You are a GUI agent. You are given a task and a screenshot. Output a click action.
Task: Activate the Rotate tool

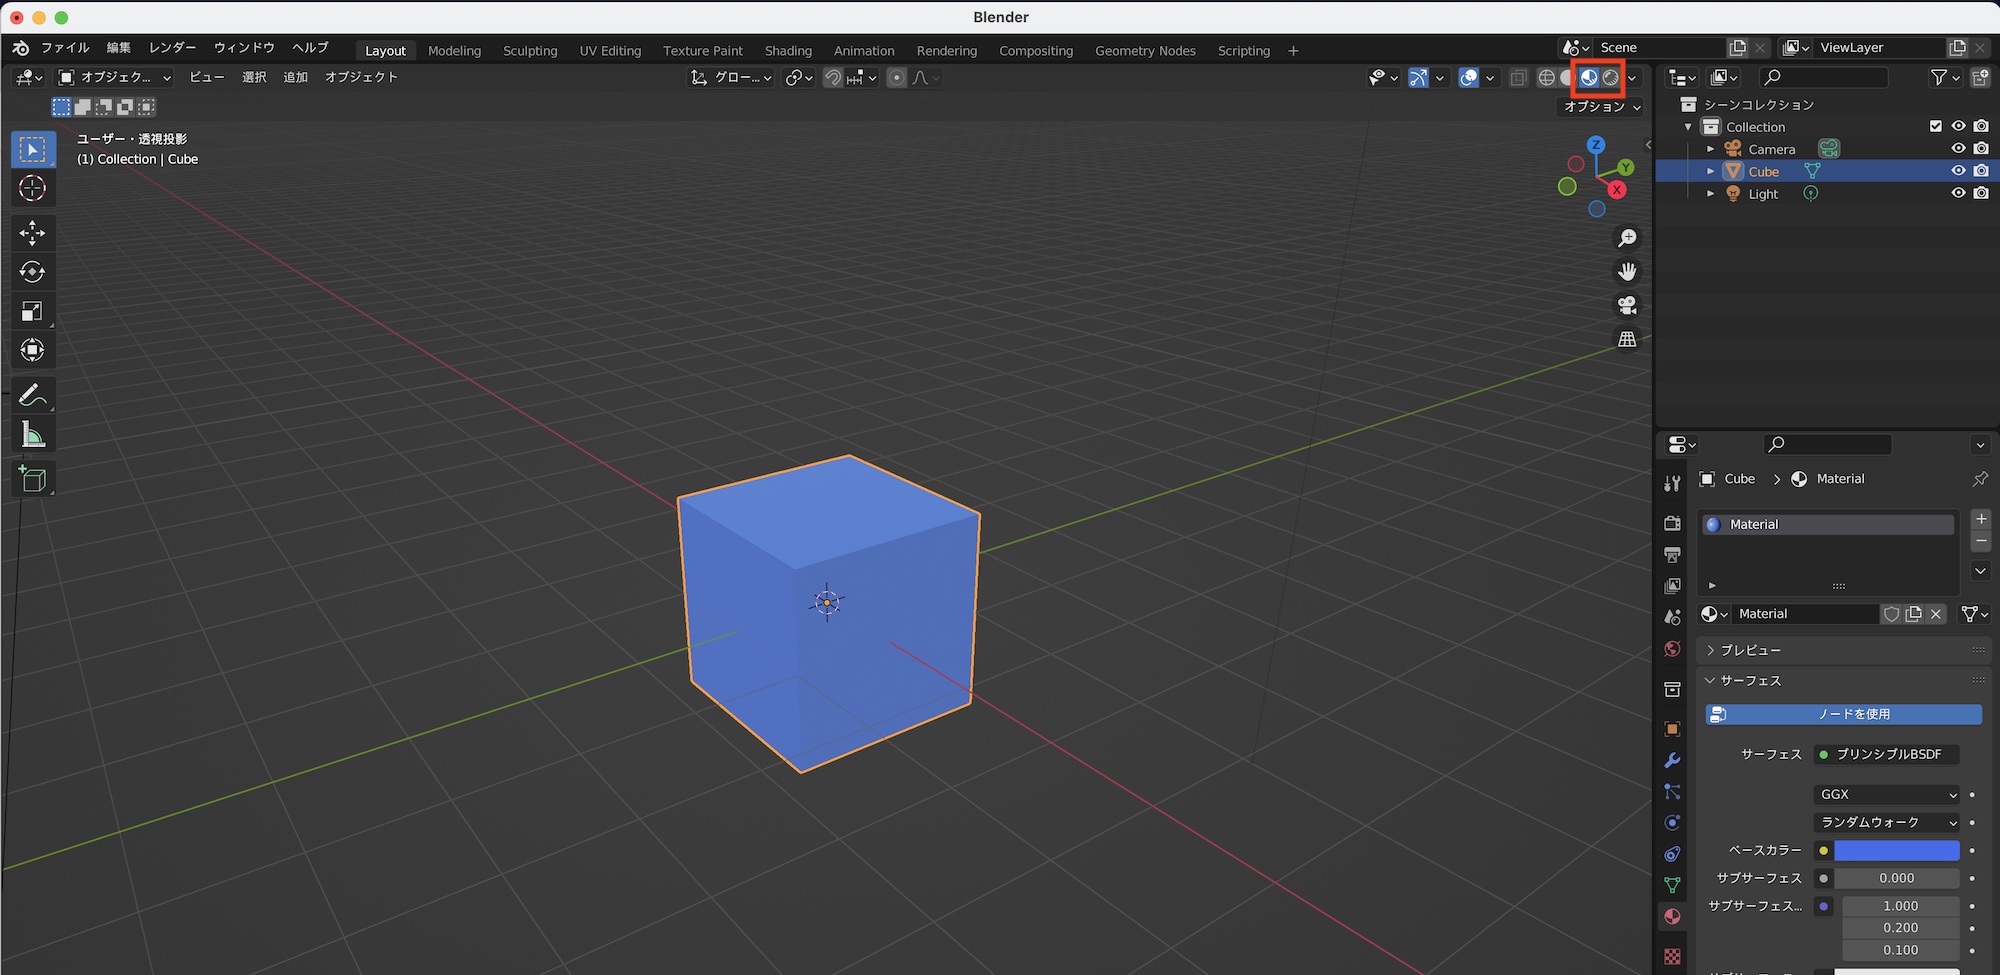pyautogui.click(x=33, y=271)
